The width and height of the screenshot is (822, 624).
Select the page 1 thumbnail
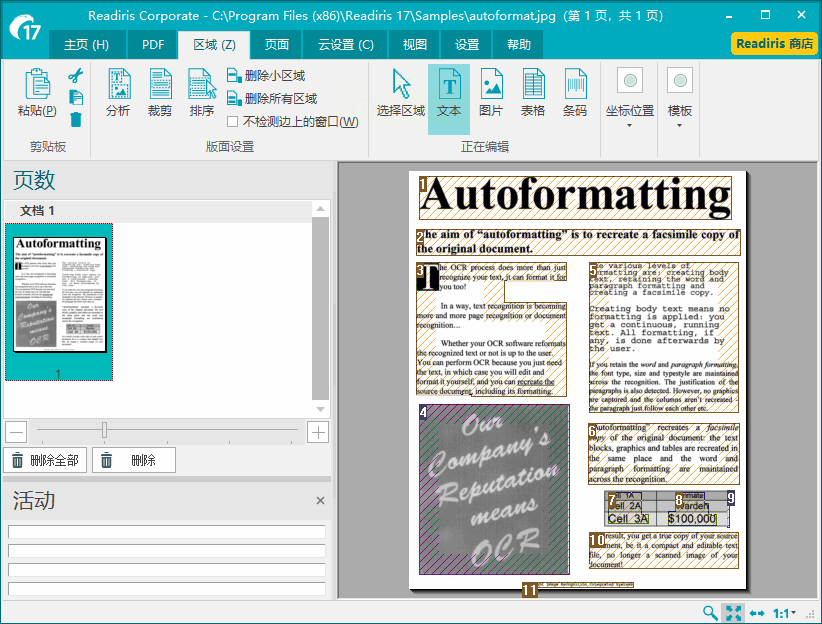click(59, 295)
